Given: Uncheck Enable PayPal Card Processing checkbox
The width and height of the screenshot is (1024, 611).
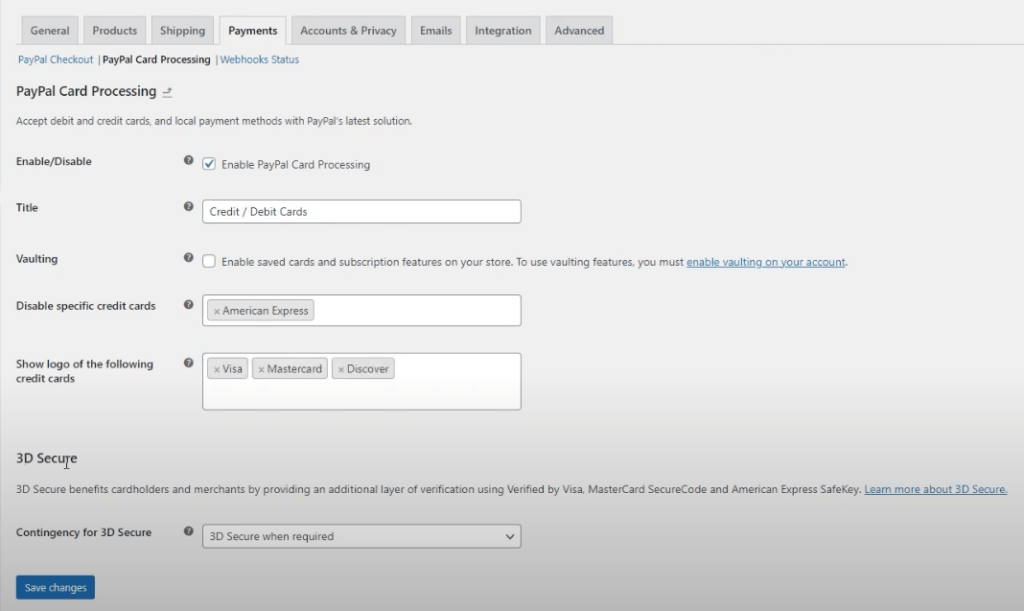Looking at the screenshot, I should coord(209,164).
